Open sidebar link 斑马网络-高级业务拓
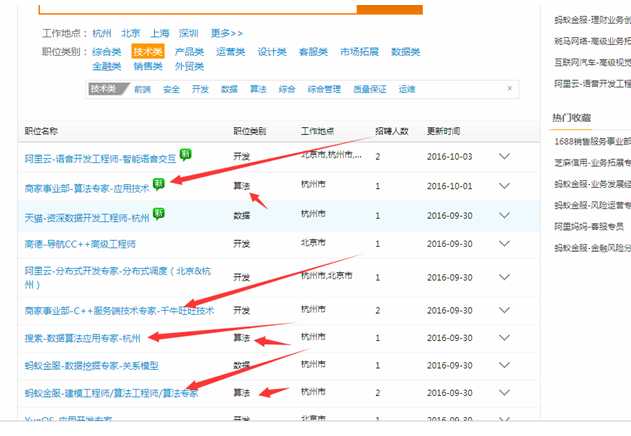The image size is (631, 436). pyautogui.click(x=592, y=41)
